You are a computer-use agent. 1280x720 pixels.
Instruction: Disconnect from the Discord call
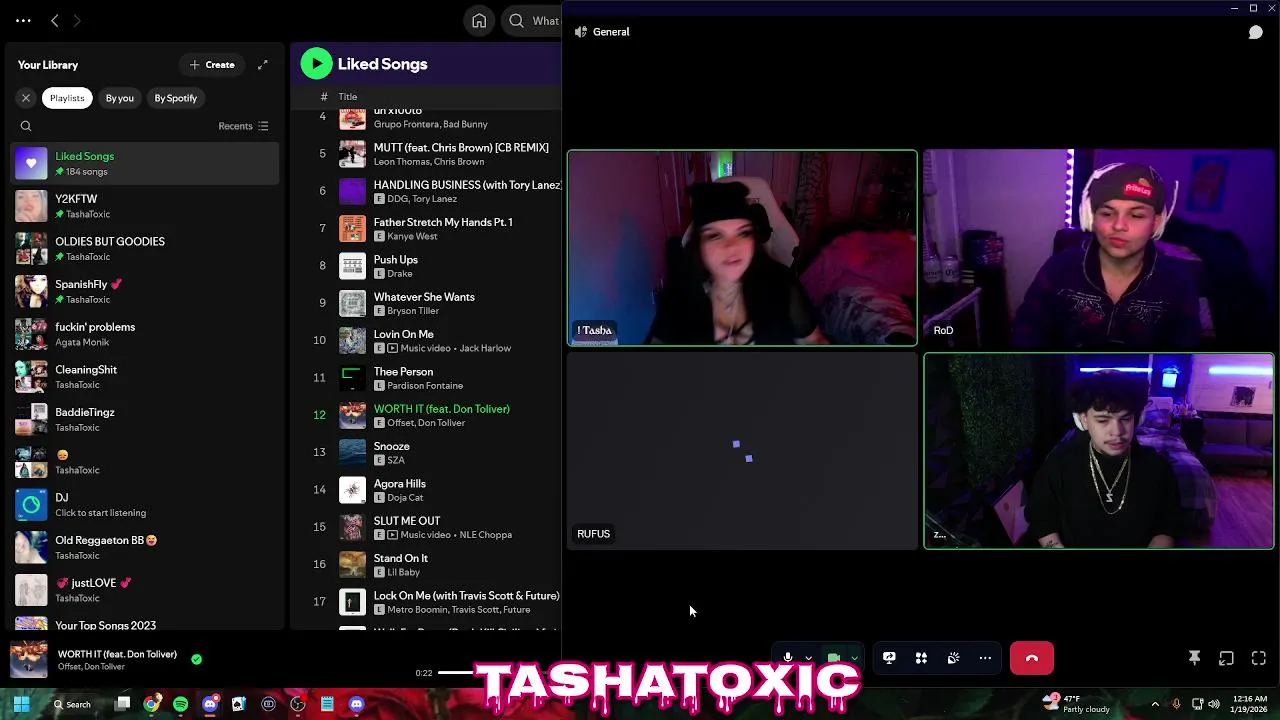[x=1032, y=658]
